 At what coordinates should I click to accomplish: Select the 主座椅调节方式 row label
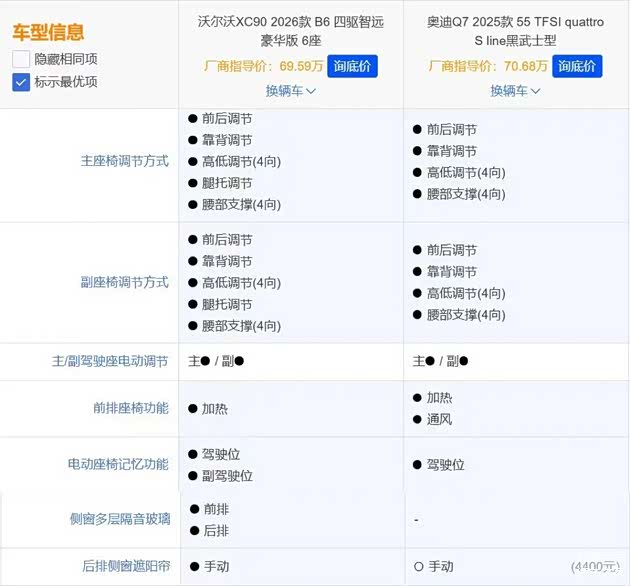click(124, 161)
